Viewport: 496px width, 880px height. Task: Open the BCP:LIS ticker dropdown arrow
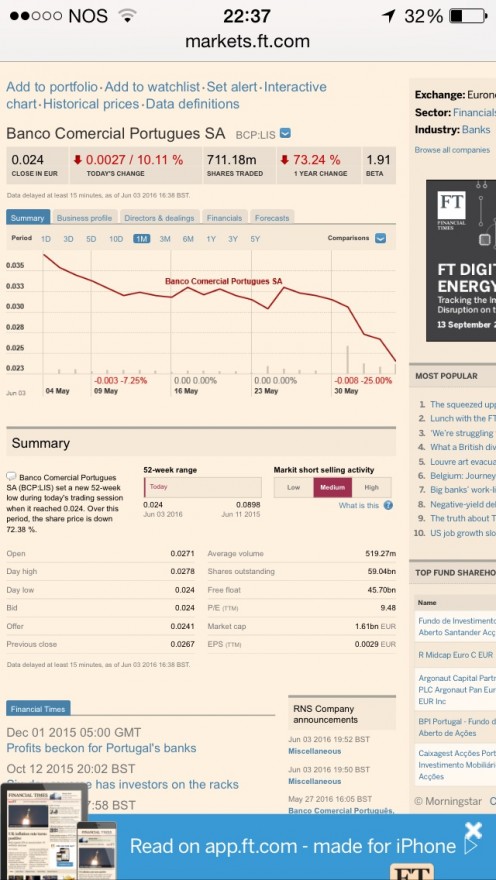286,134
